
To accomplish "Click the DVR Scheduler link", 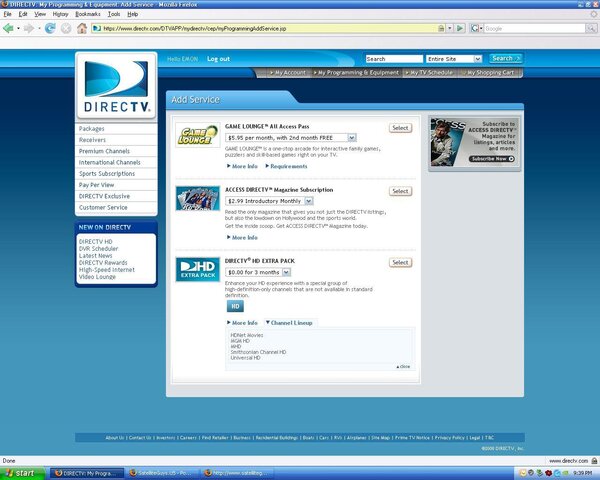I will coord(98,249).
